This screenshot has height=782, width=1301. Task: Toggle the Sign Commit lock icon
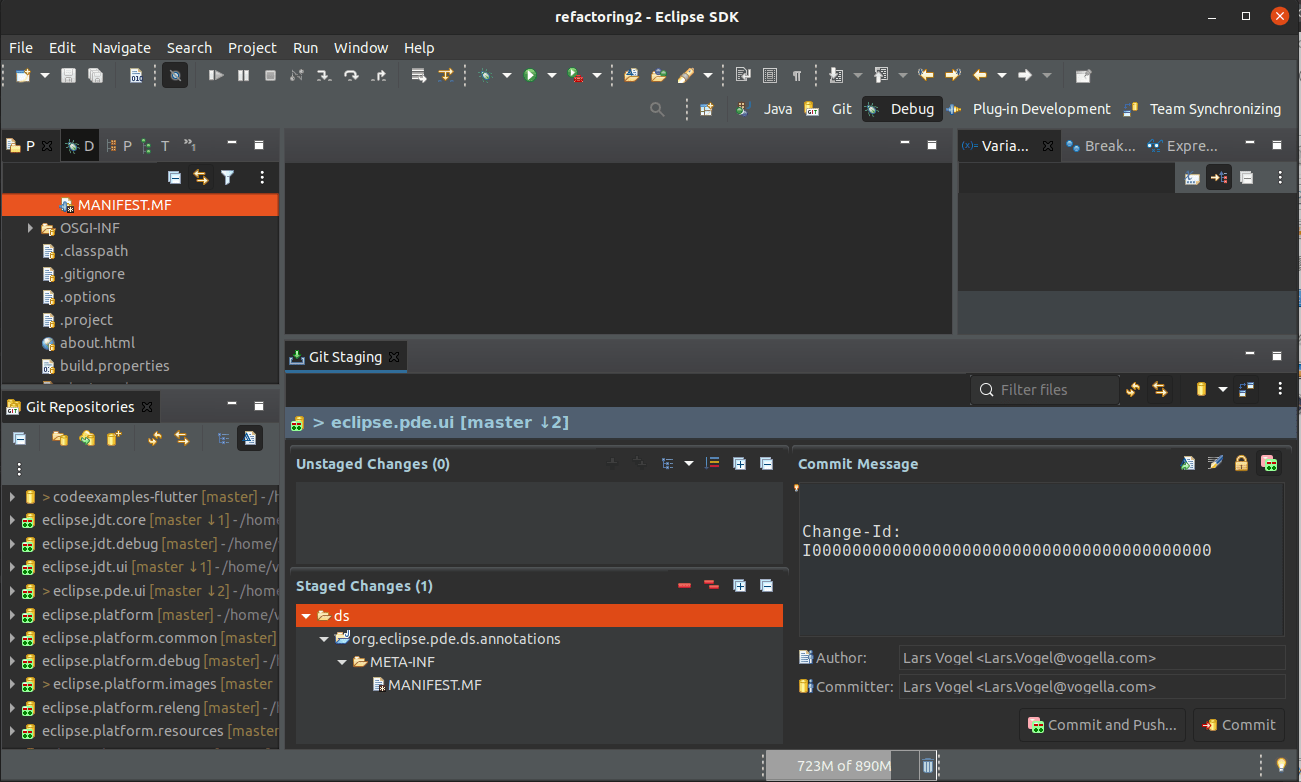1241,463
